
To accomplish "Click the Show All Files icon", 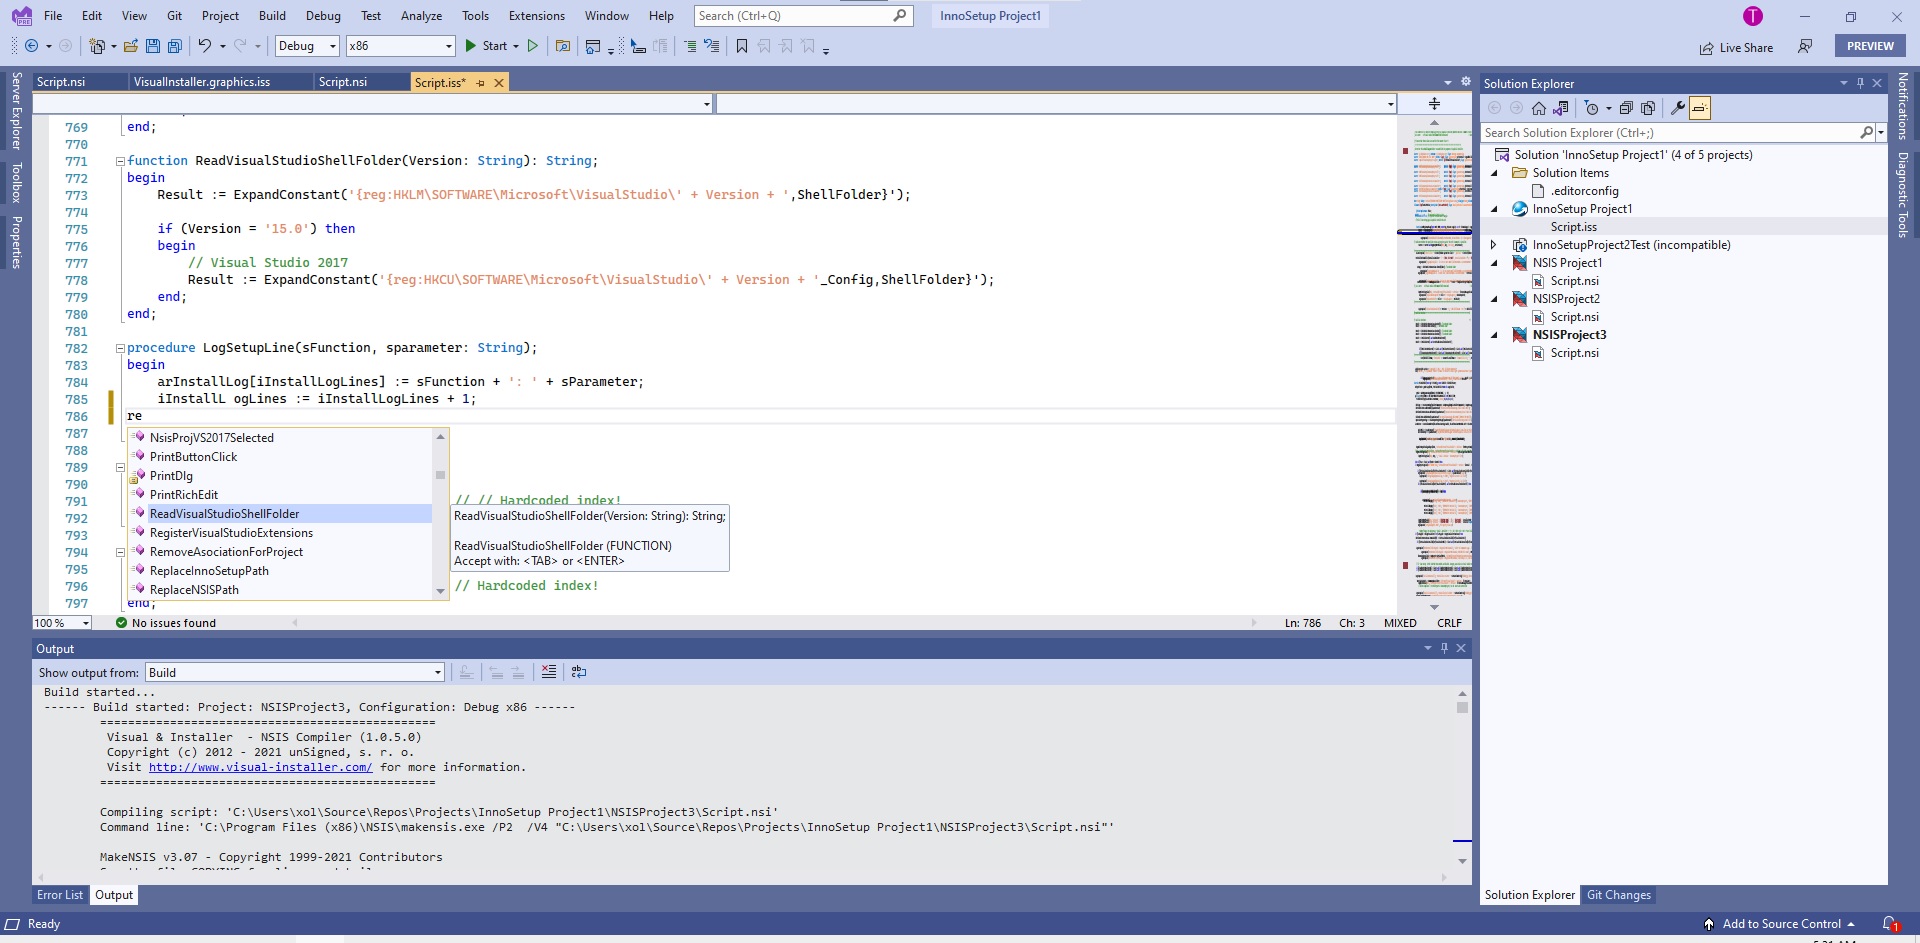I will click(x=1648, y=108).
